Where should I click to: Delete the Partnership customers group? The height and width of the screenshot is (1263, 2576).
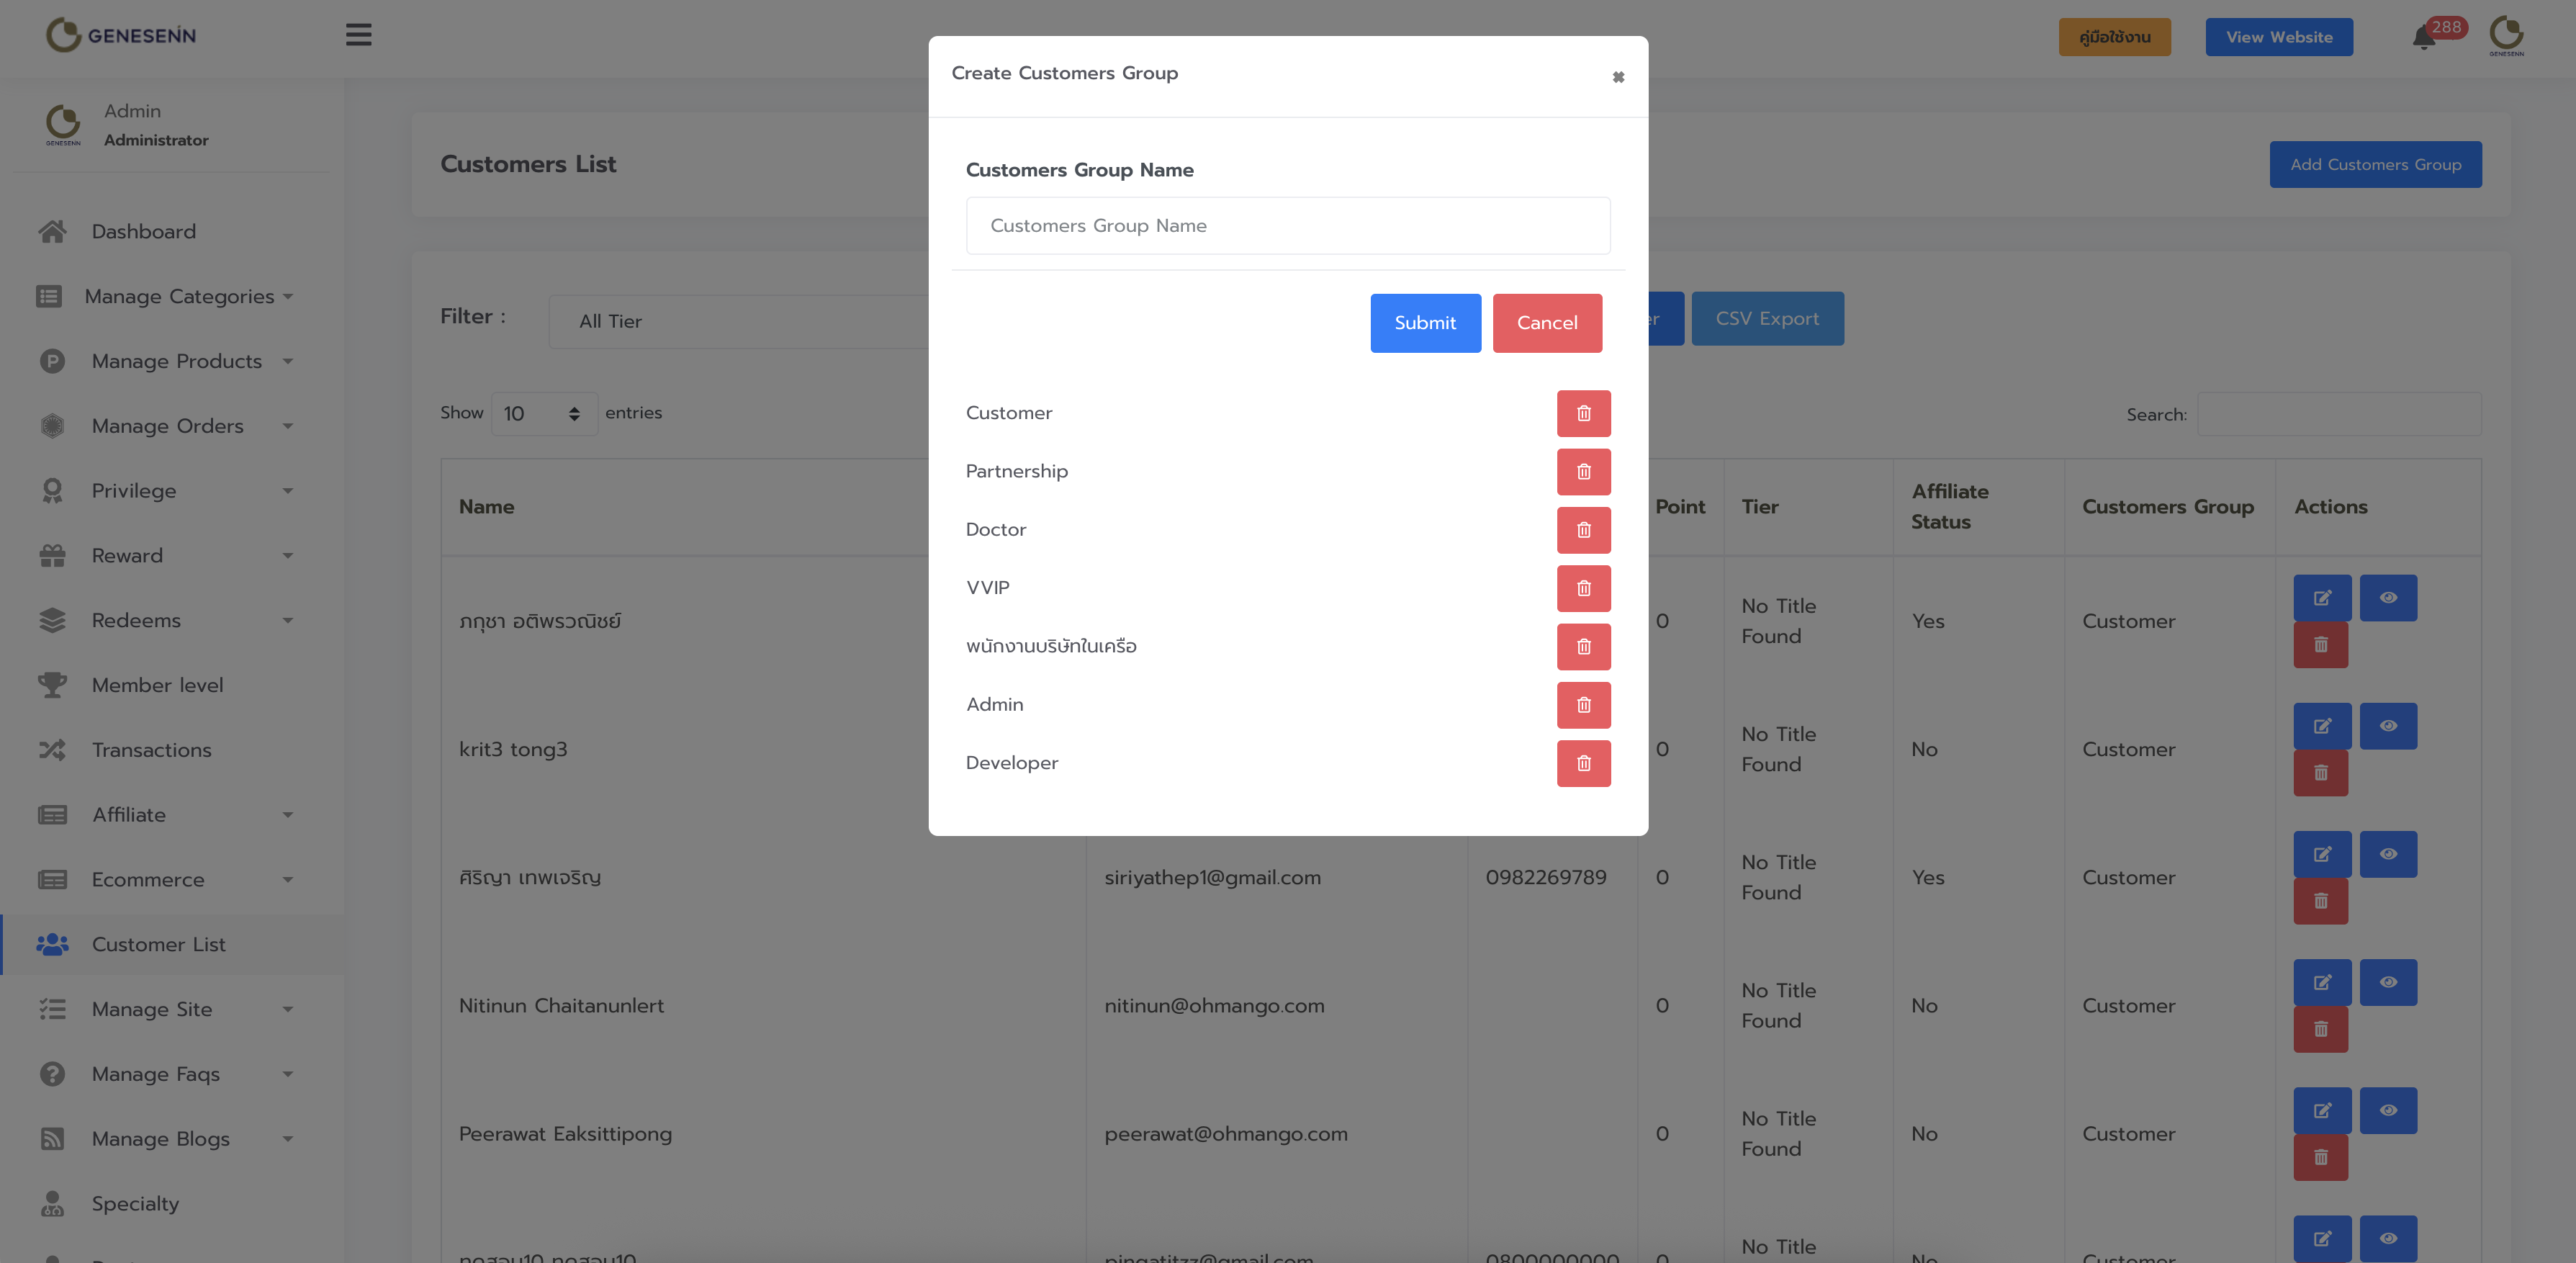[x=1583, y=472]
